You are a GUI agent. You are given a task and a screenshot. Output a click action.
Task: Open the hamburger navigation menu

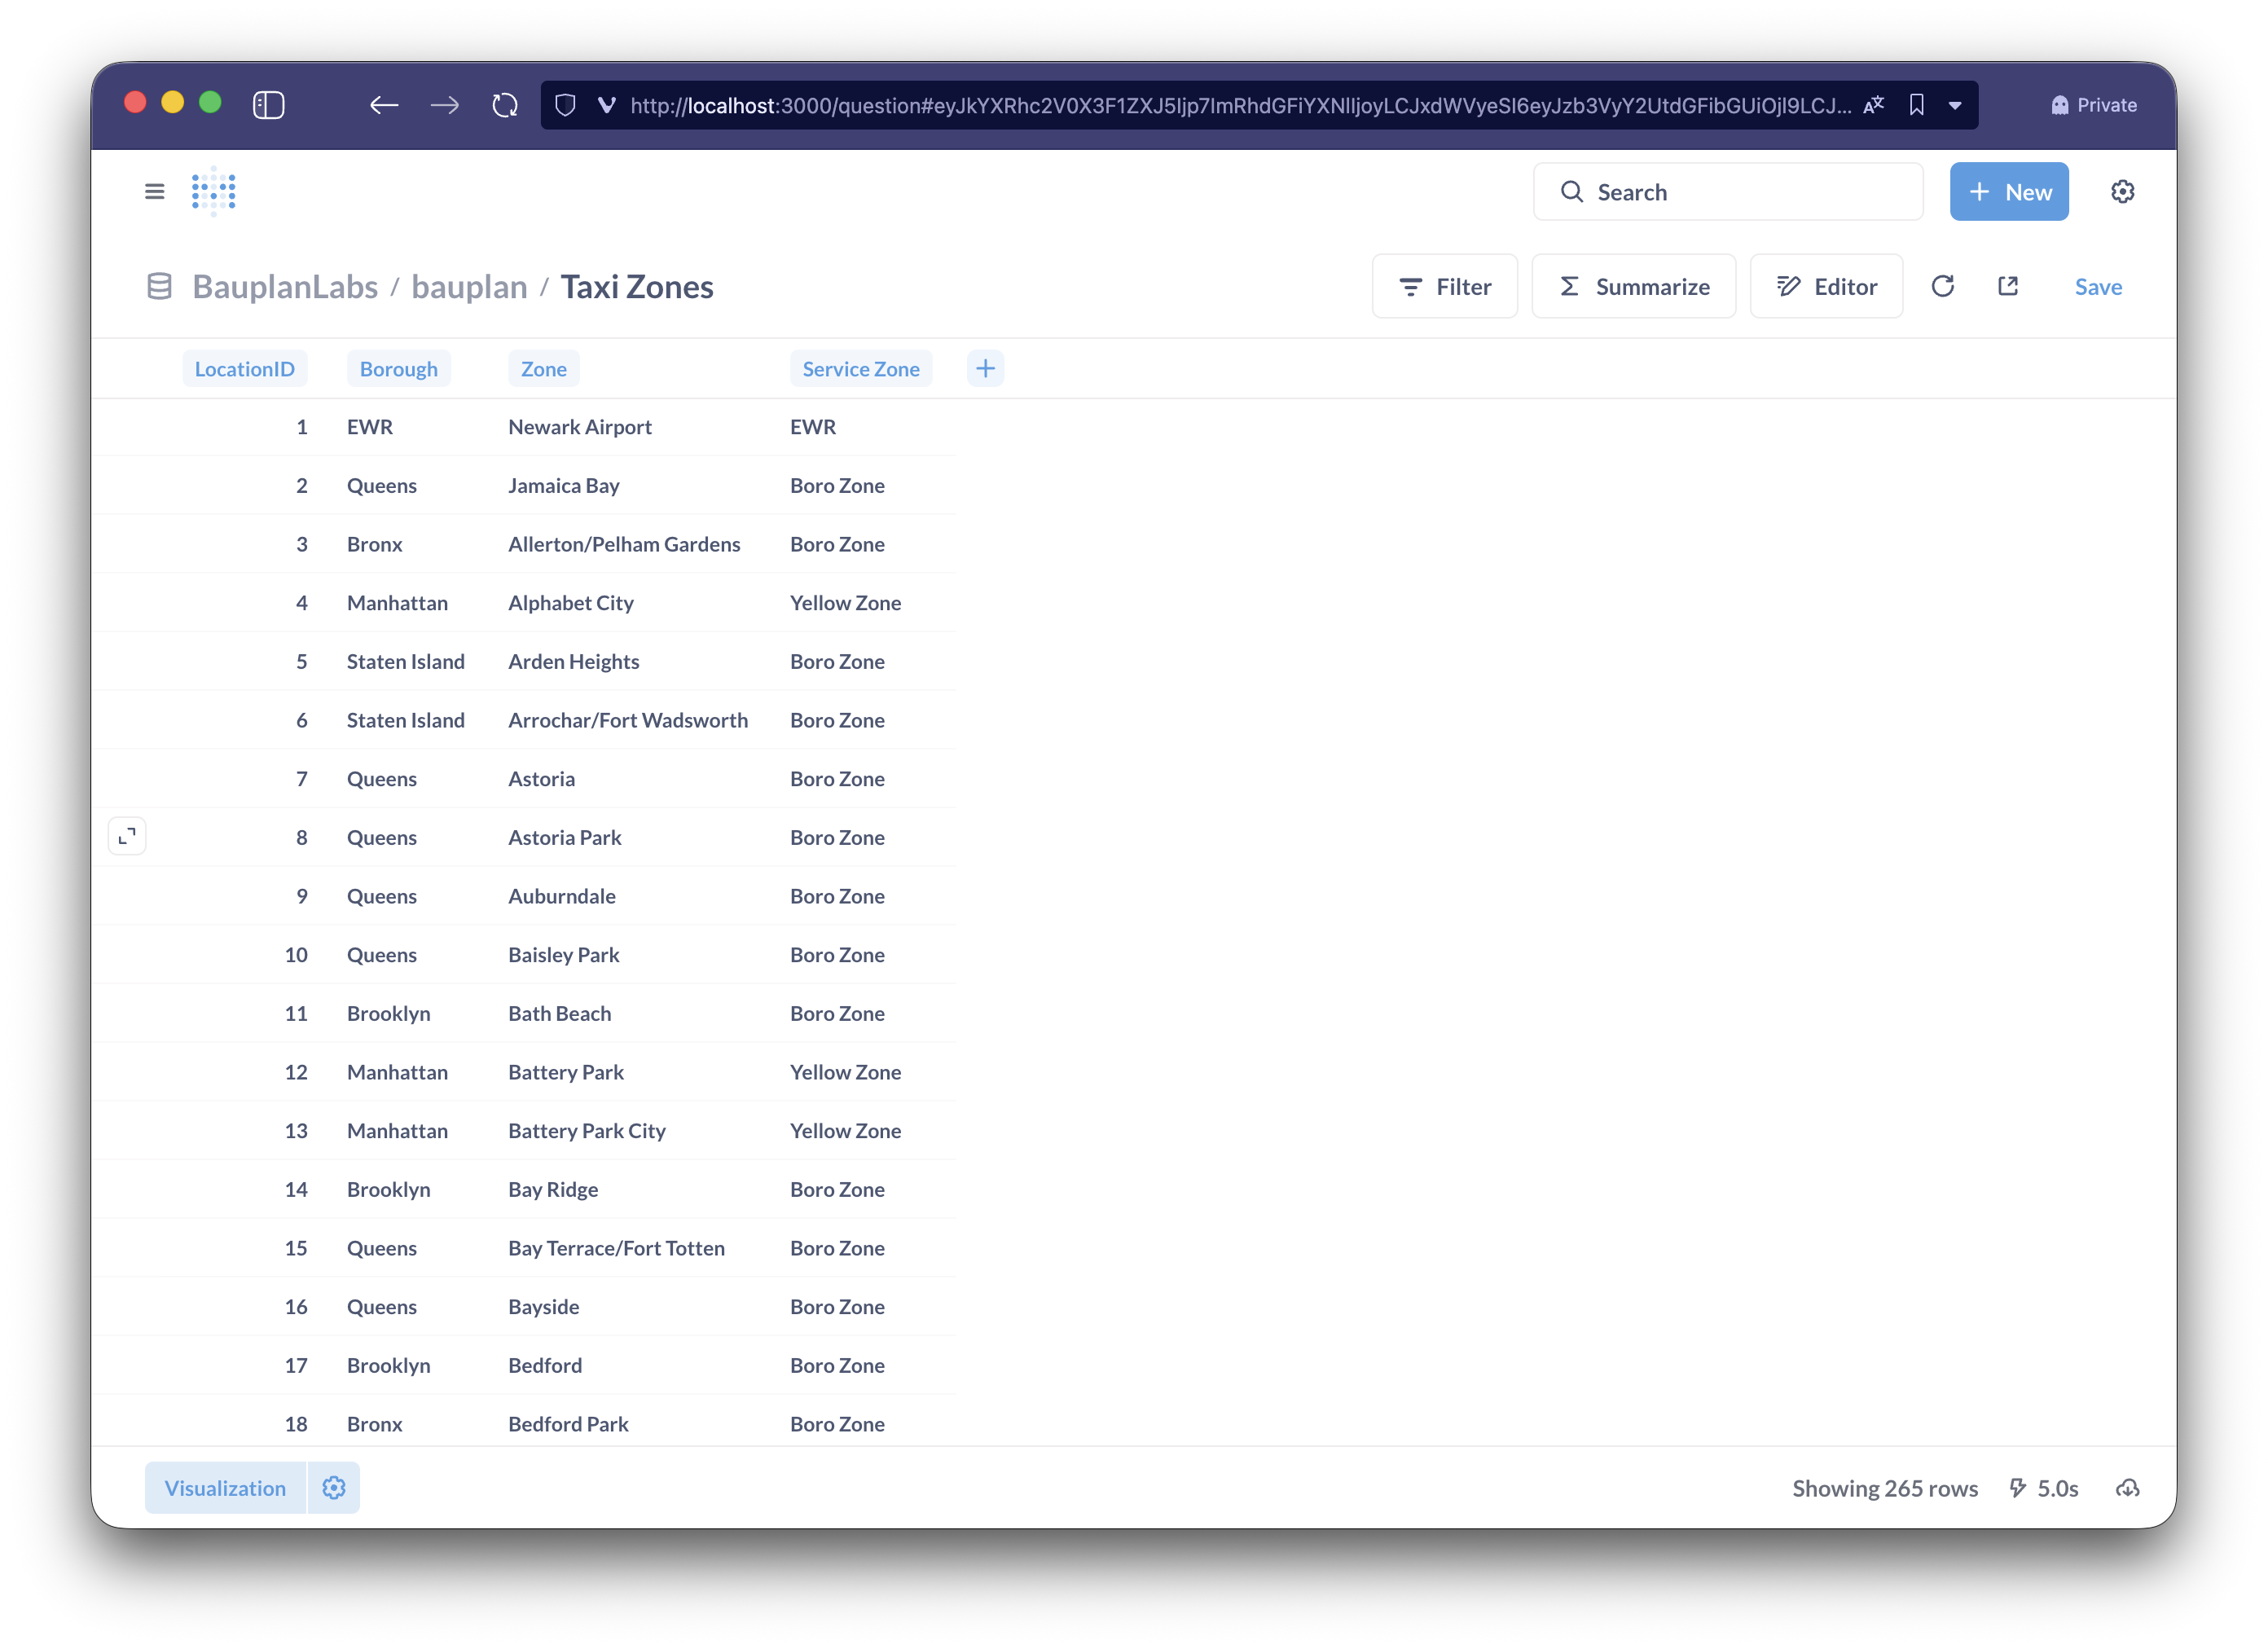[x=154, y=191]
